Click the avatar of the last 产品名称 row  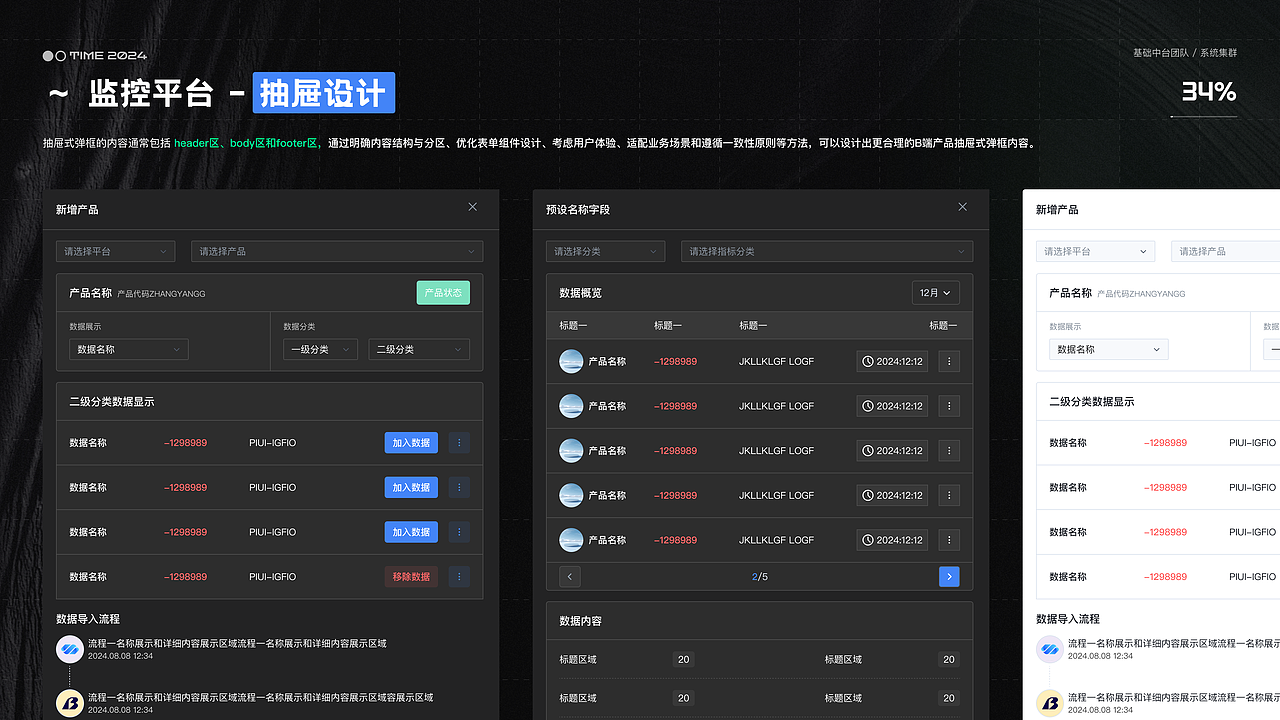(571, 540)
